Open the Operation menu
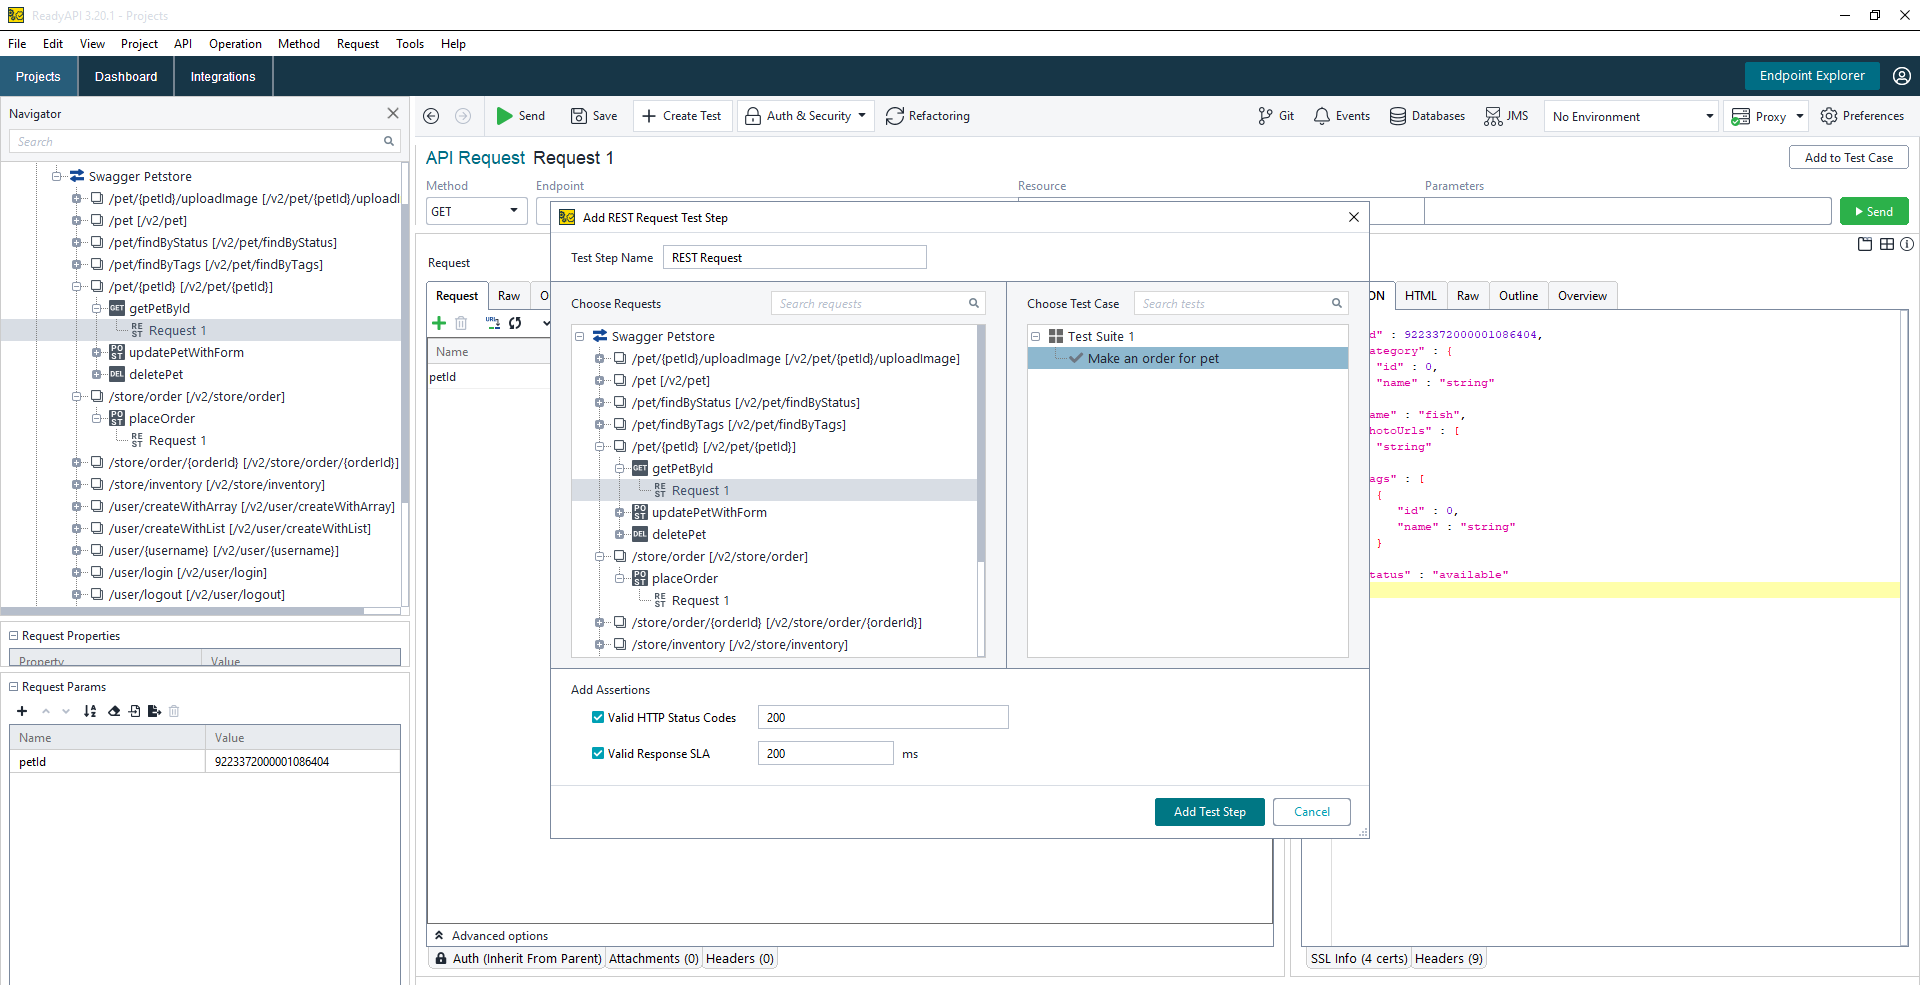Viewport: 1920px width, 985px height. coord(235,44)
